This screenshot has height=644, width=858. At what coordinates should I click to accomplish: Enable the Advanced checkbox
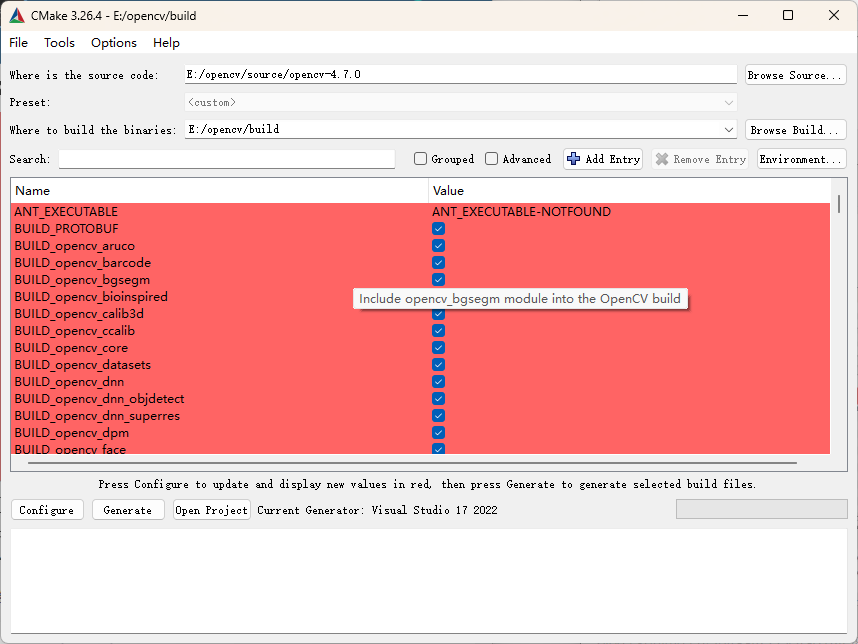pos(492,158)
